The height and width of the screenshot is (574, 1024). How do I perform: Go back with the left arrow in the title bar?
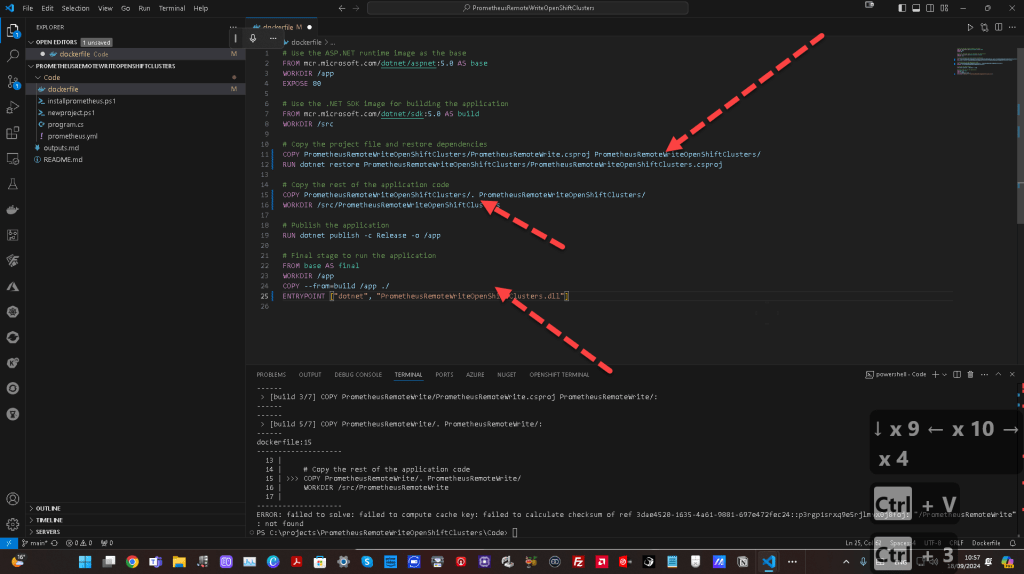coord(342,8)
